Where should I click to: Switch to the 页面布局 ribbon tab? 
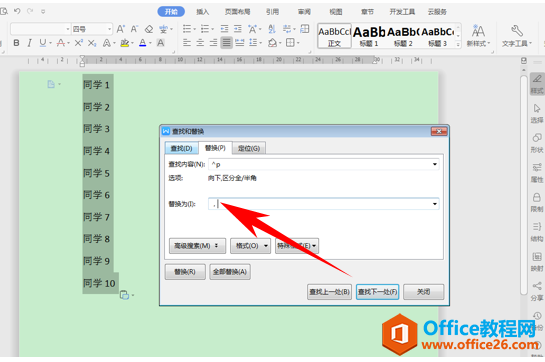pos(237,12)
